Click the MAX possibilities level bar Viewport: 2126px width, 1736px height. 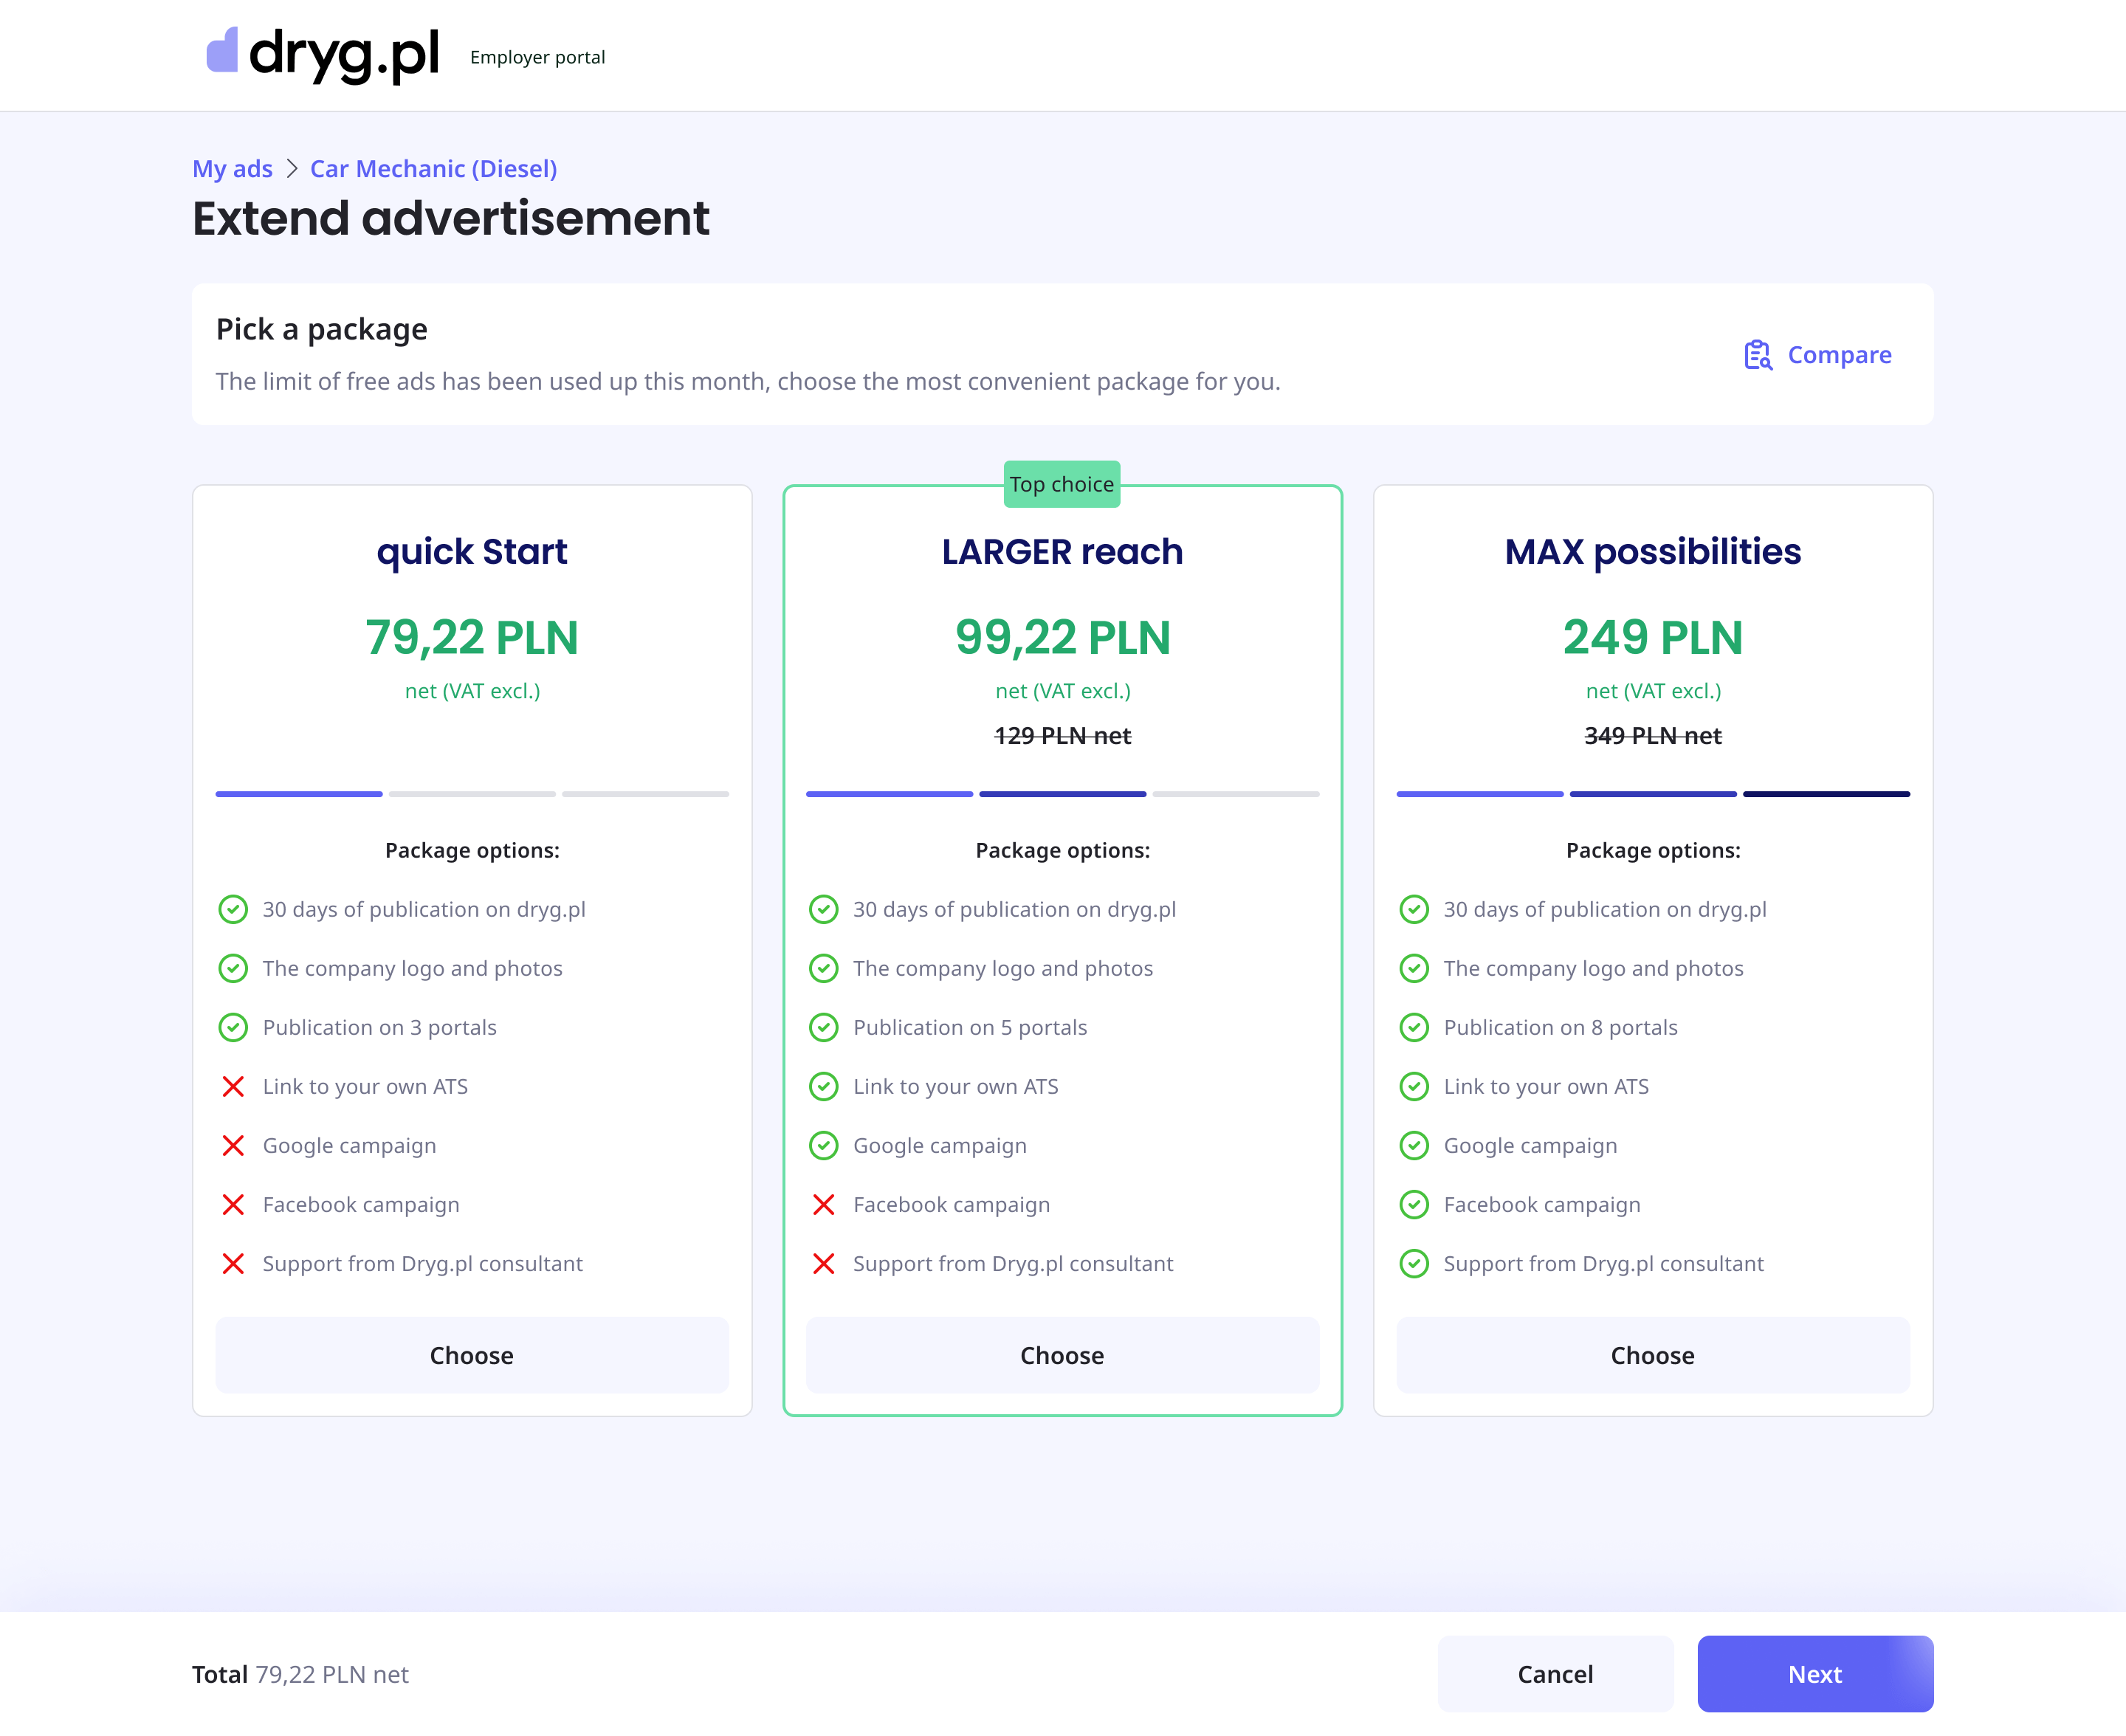[1653, 794]
